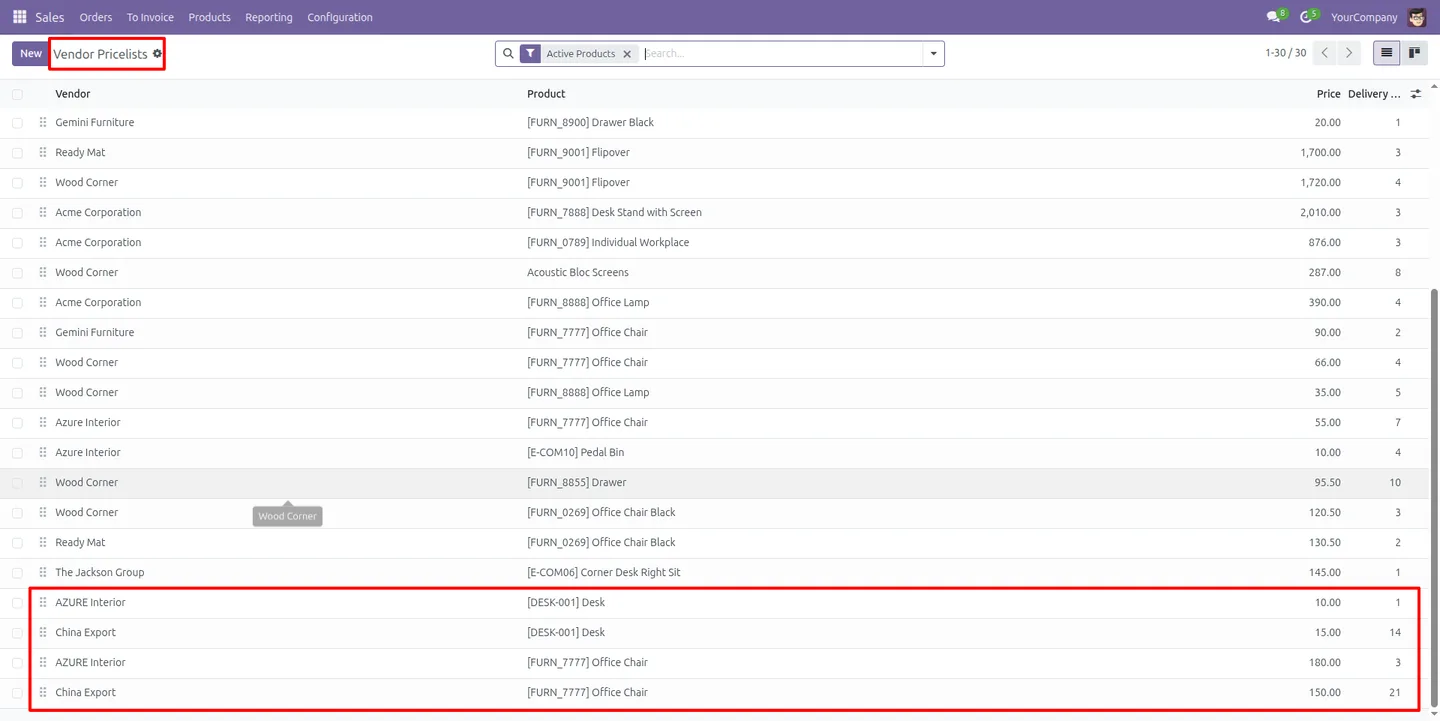The height and width of the screenshot is (721, 1440).
Task: Click drag handle of Acoustic Bloc Screens row
Action: (x=43, y=272)
